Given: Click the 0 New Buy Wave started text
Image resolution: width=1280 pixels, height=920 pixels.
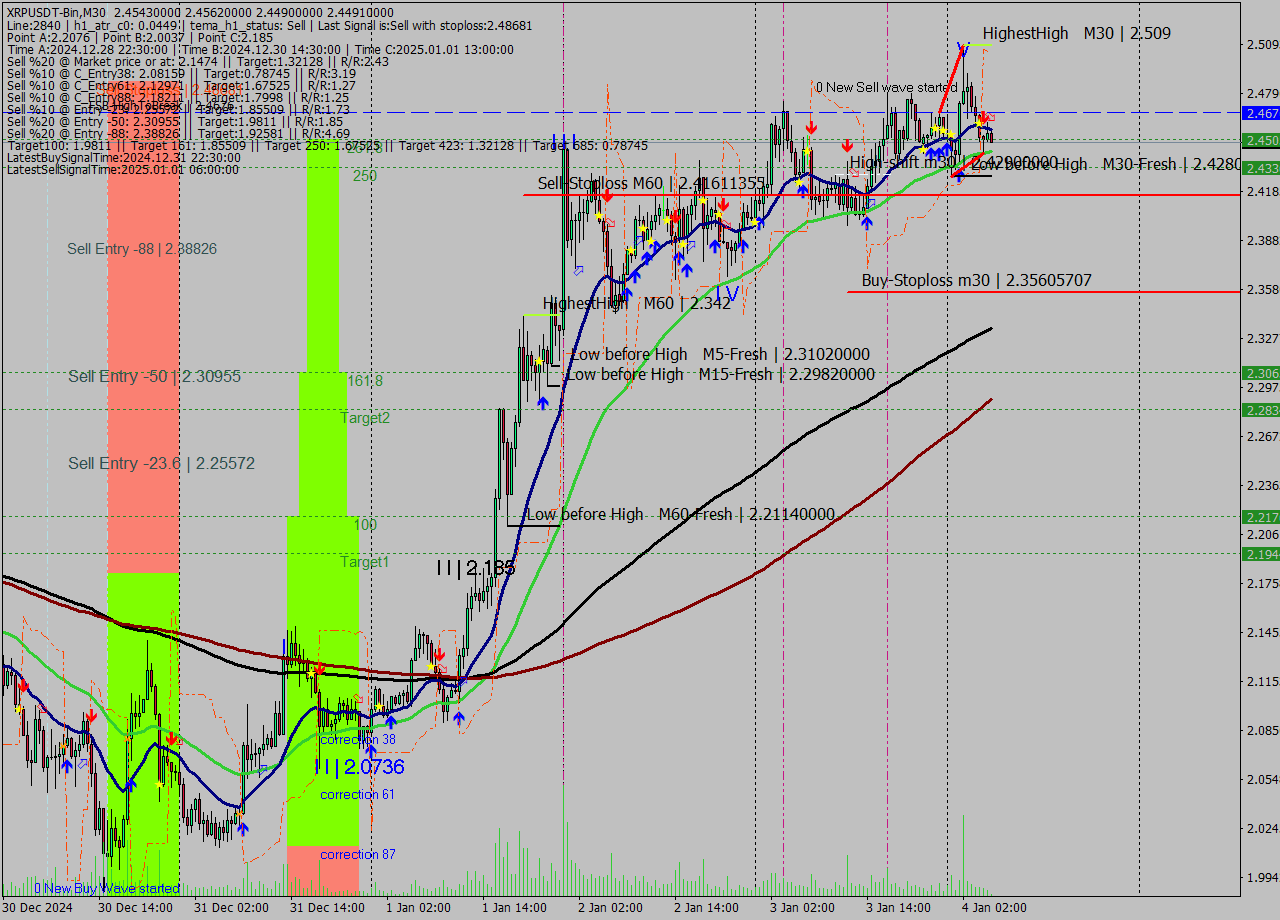Looking at the screenshot, I should (107, 888).
